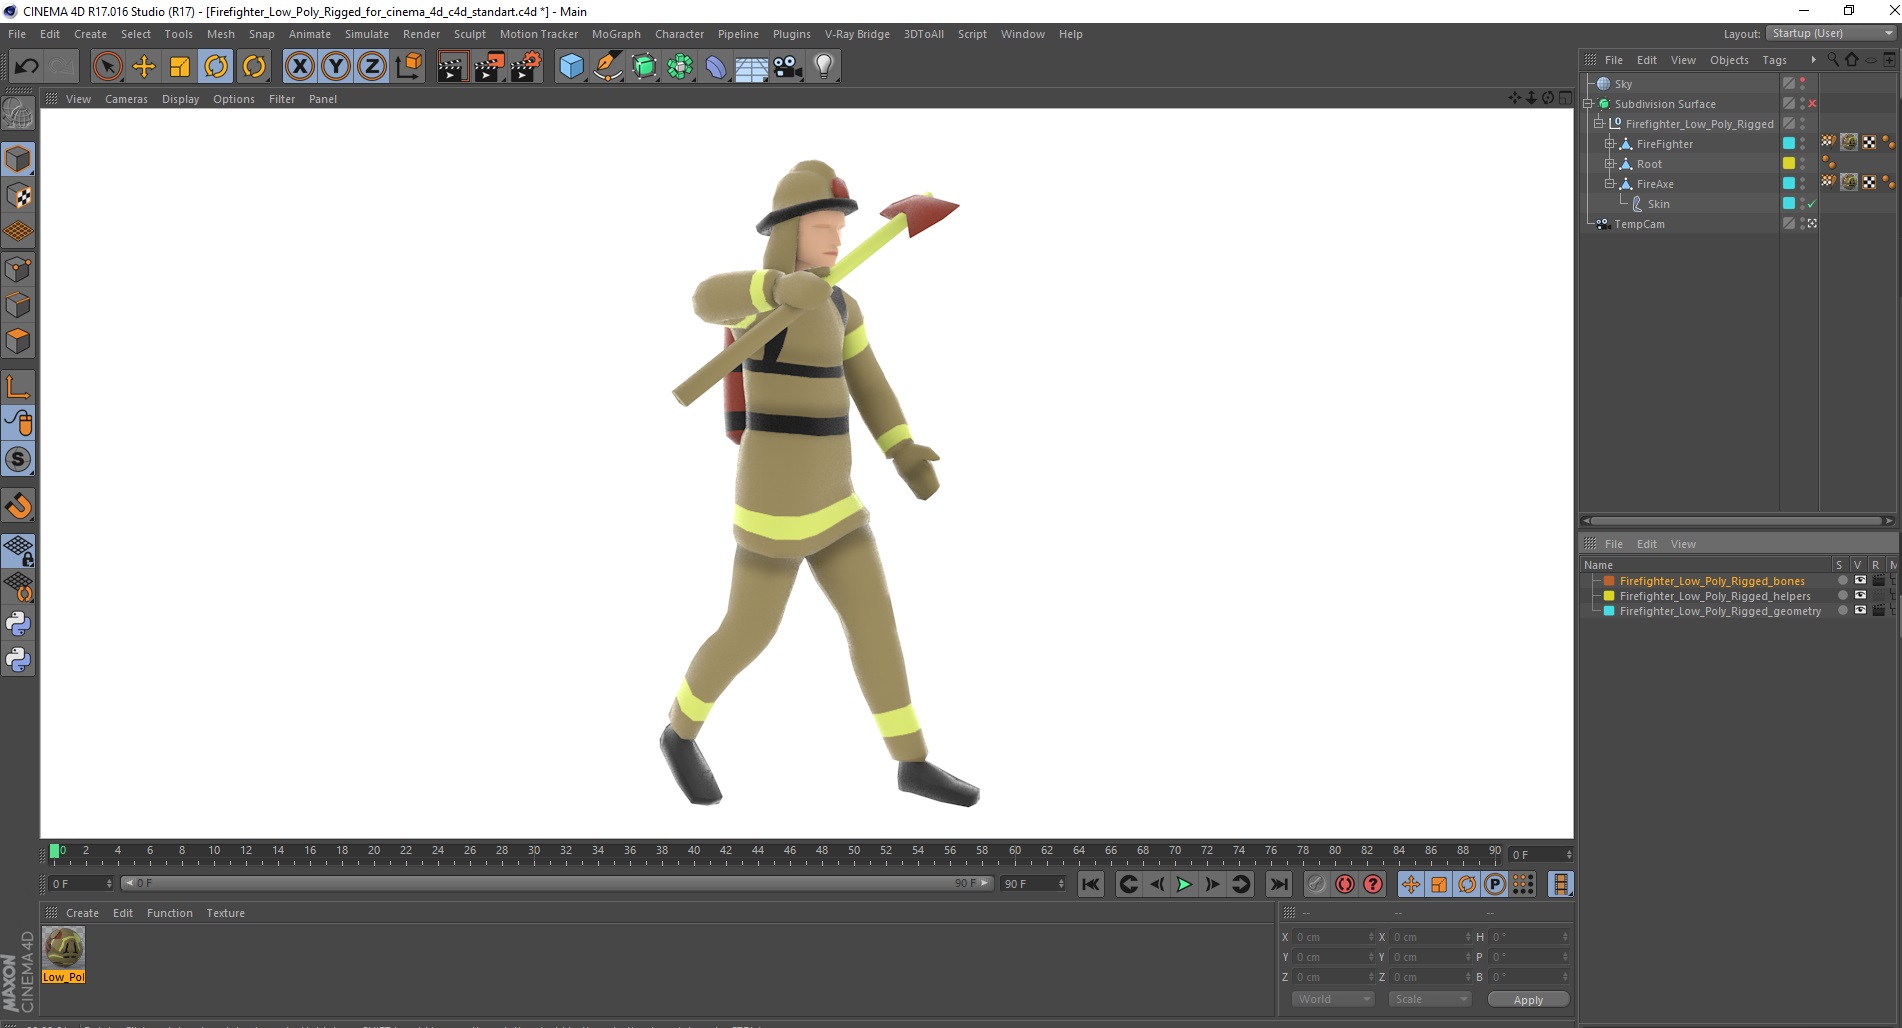Collapse Firefighter_Low_Poly_Rigged null hierarchy
The height and width of the screenshot is (1028, 1902).
pos(1599,124)
